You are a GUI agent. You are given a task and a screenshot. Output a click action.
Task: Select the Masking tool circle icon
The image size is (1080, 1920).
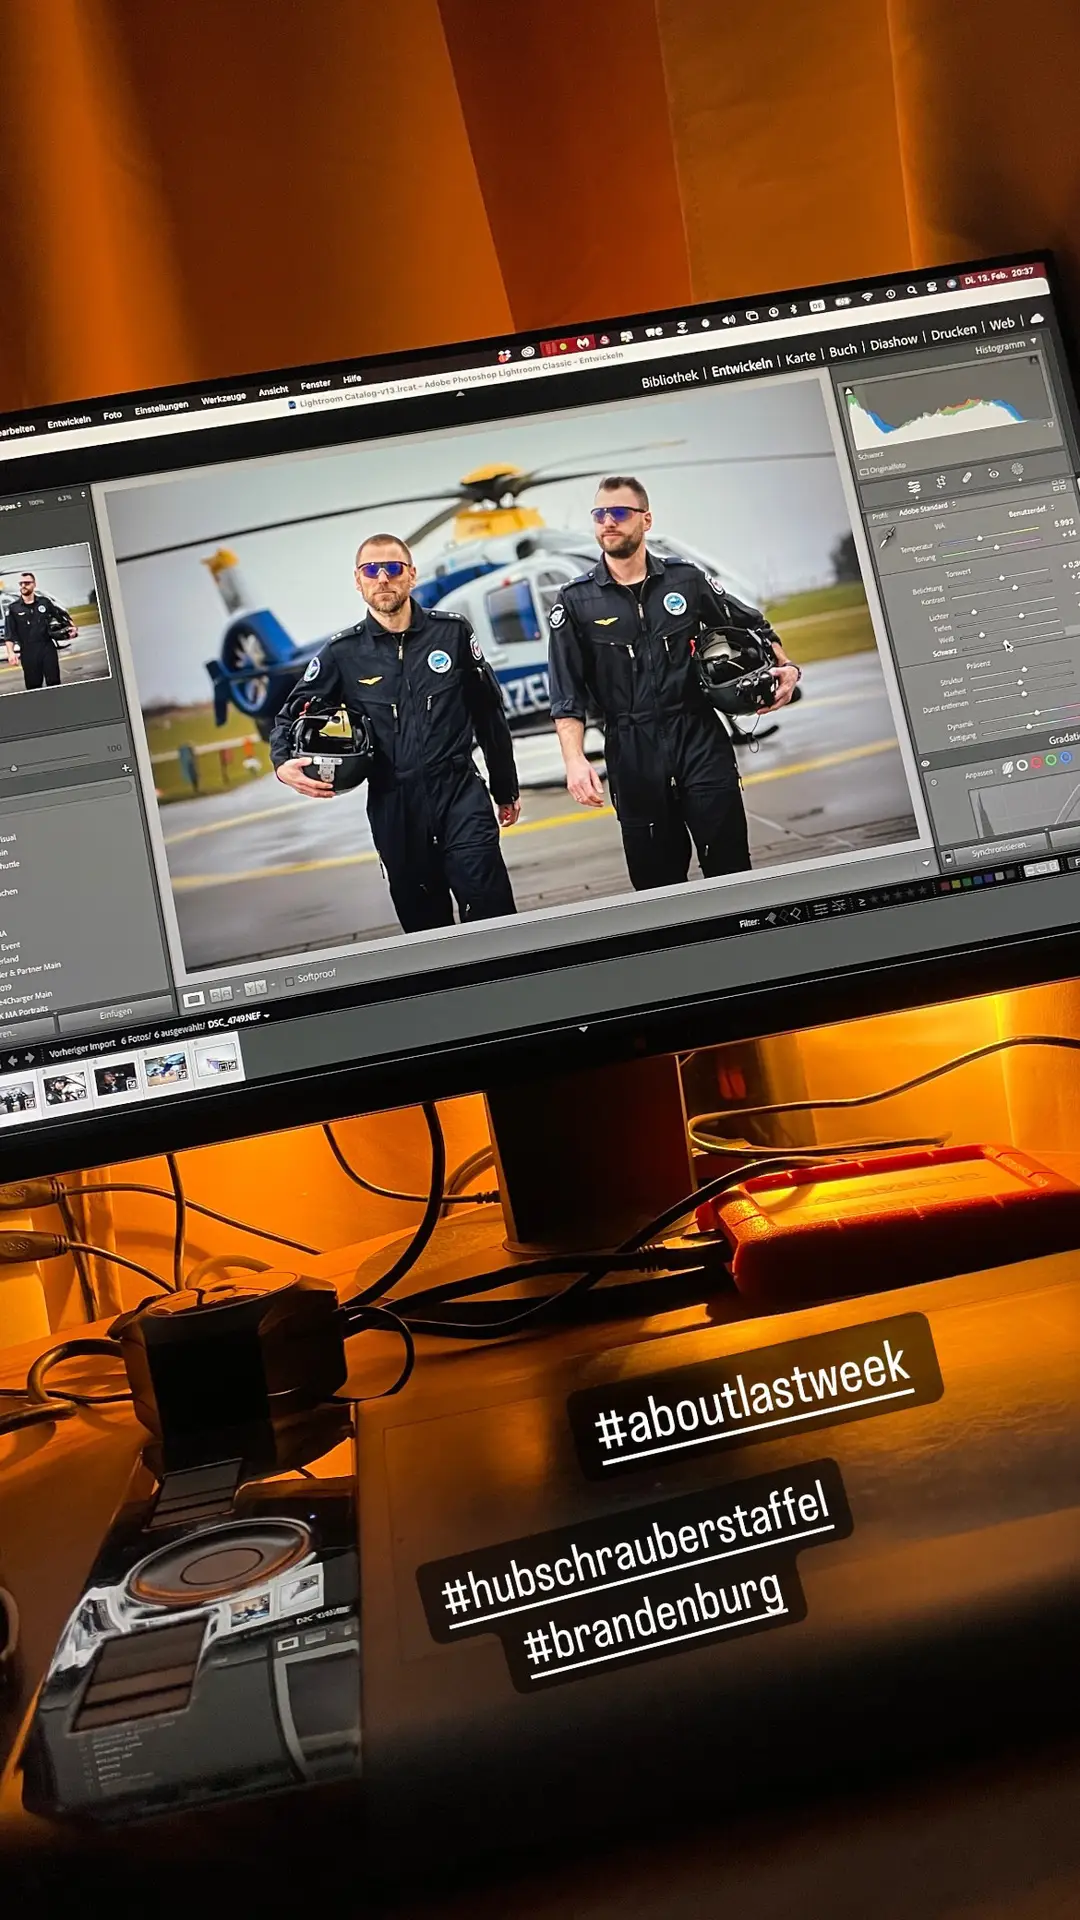[x=1017, y=468]
